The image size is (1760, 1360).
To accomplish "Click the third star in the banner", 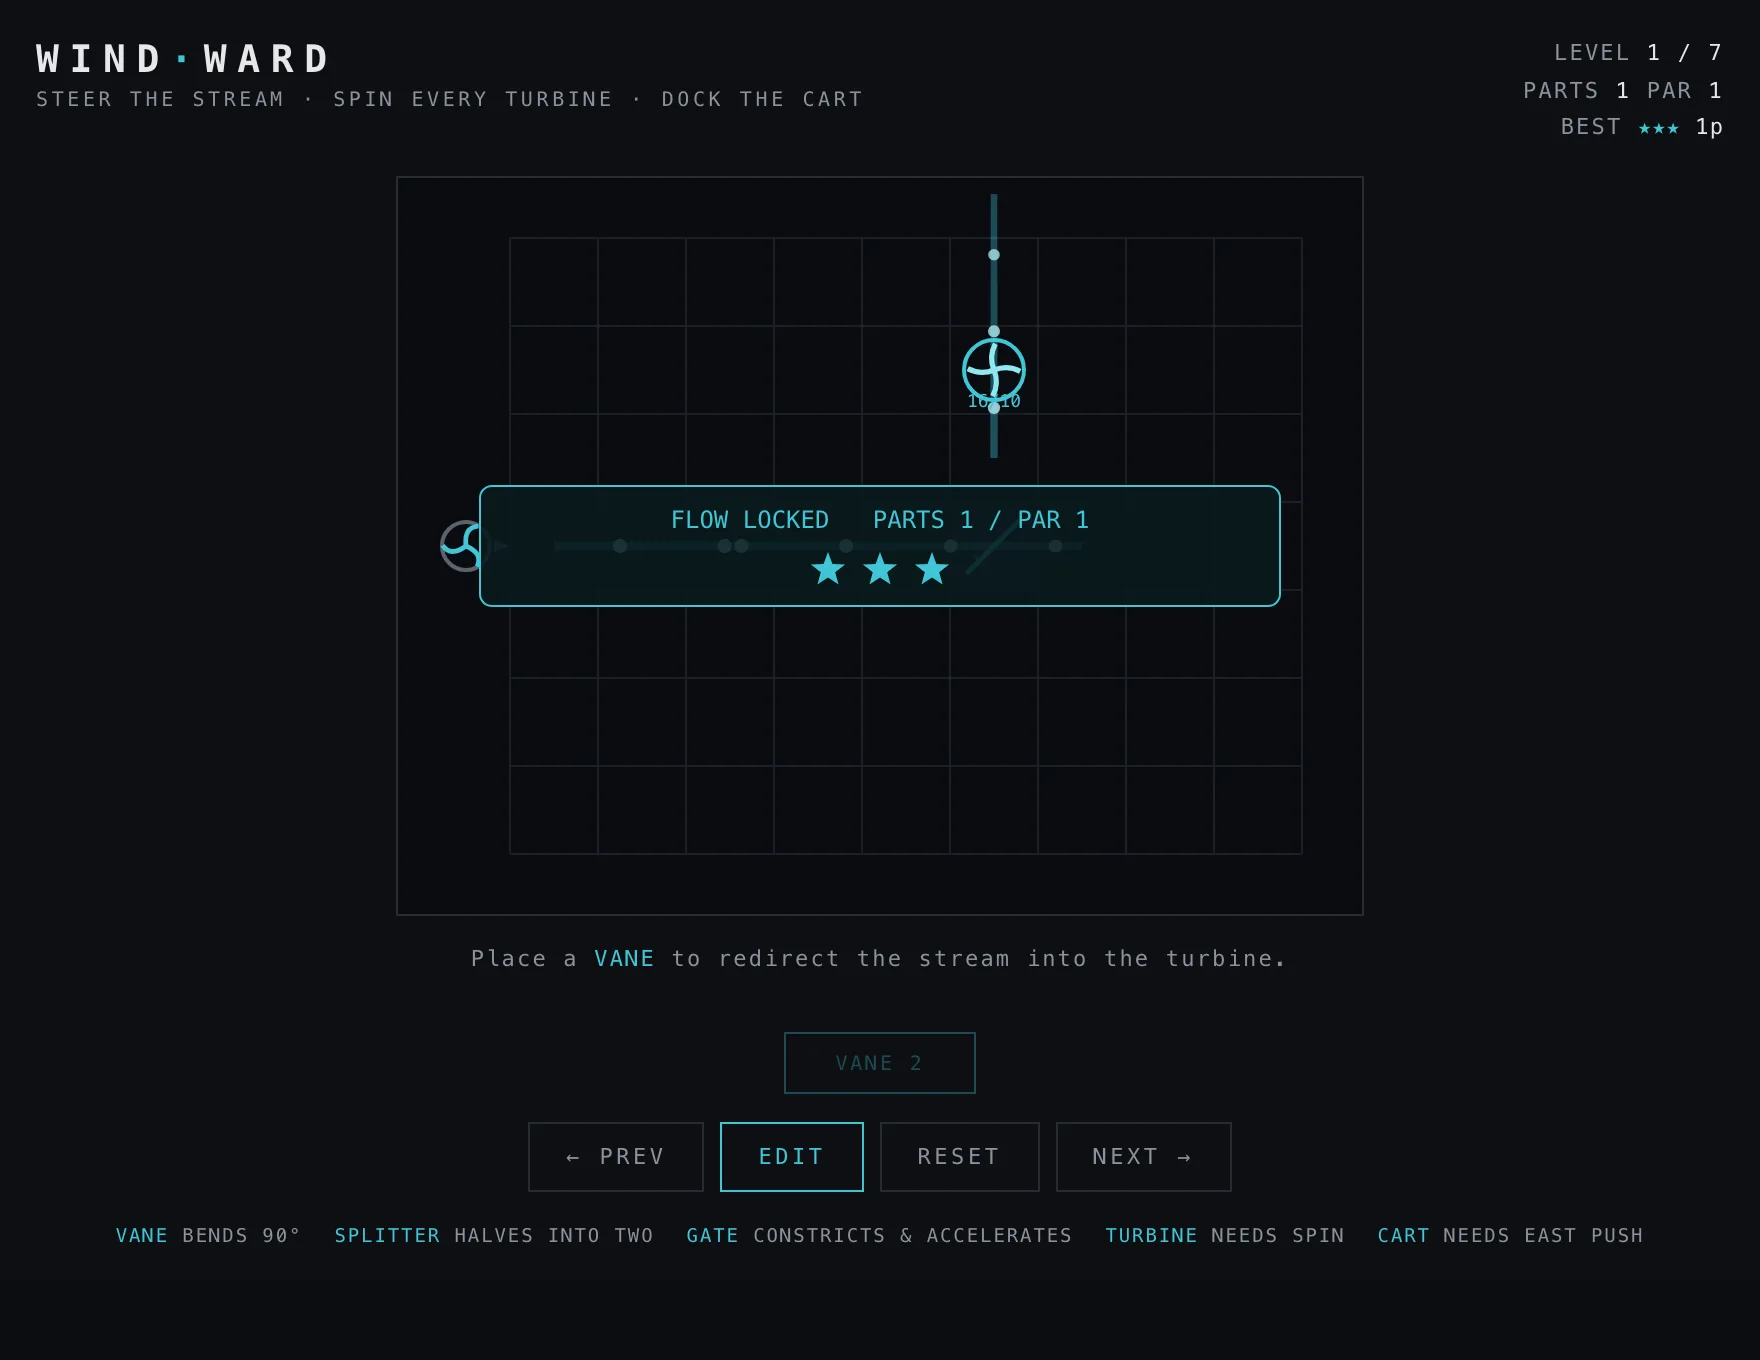I will (x=932, y=569).
